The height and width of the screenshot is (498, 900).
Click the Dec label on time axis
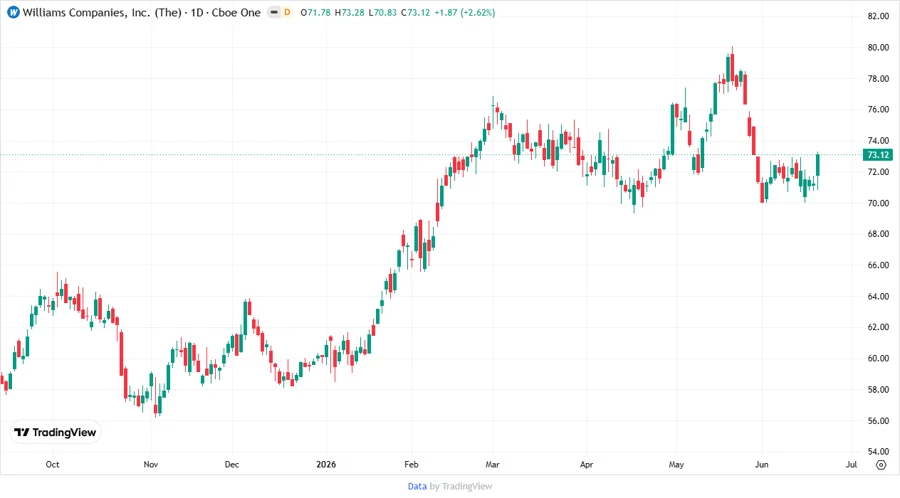(x=232, y=464)
